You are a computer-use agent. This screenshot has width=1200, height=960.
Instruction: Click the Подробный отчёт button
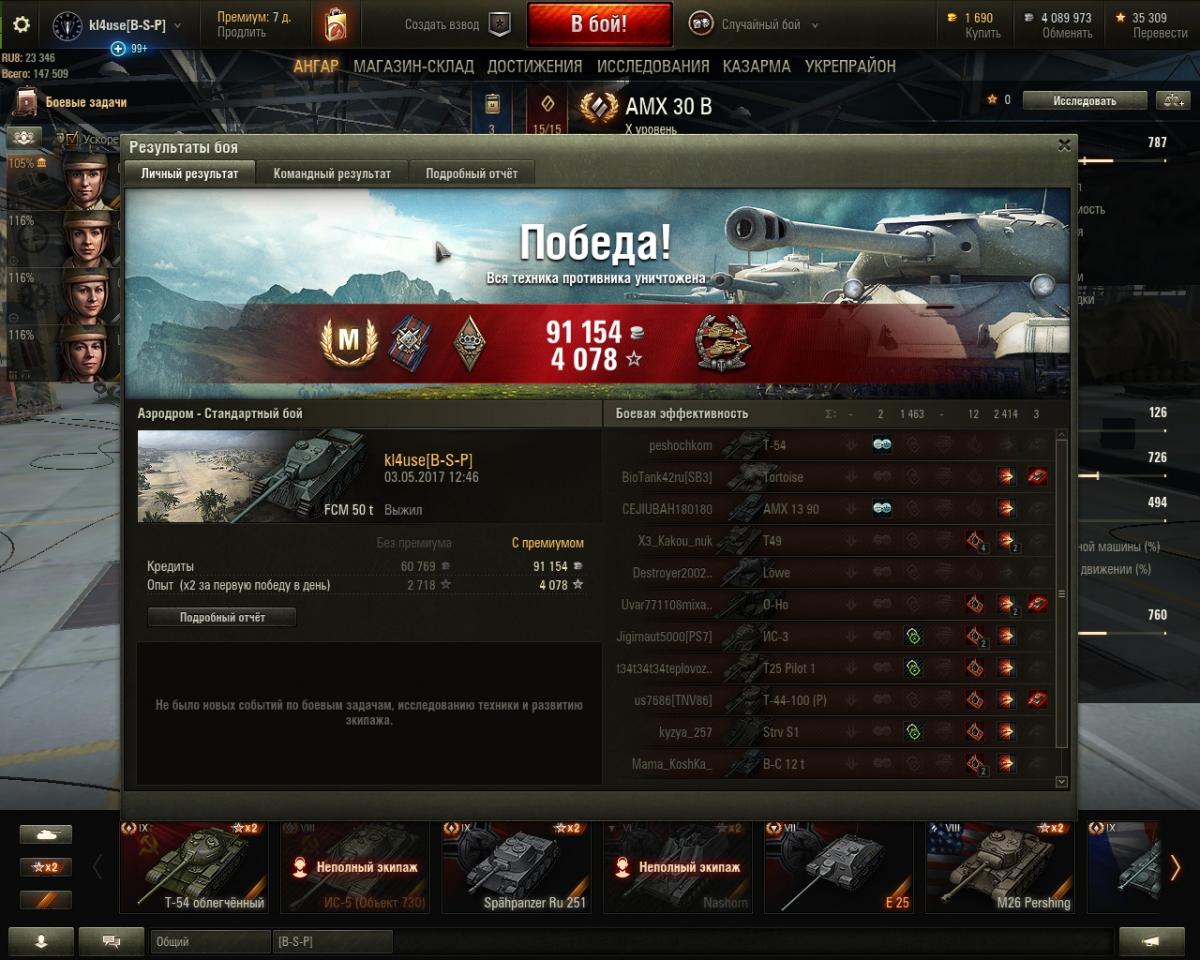pyautogui.click(x=222, y=617)
